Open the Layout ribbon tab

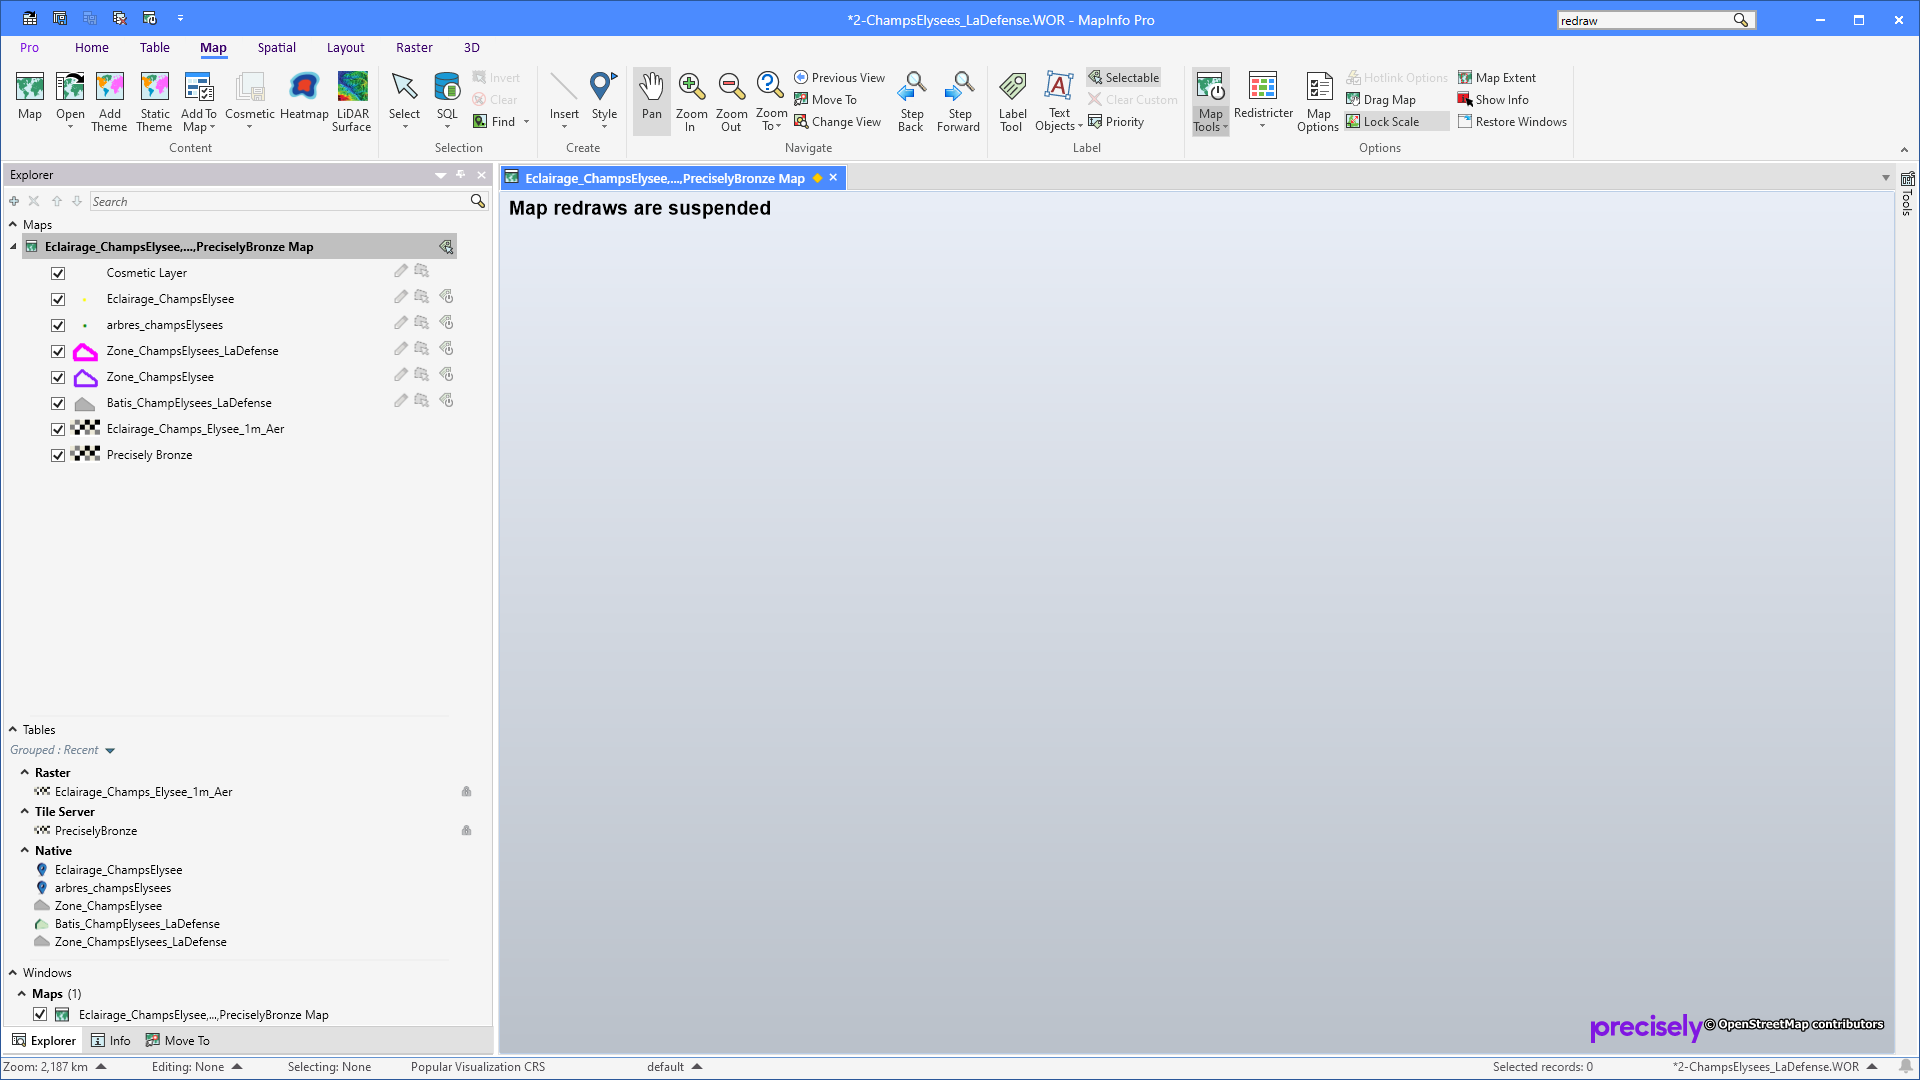tap(346, 47)
